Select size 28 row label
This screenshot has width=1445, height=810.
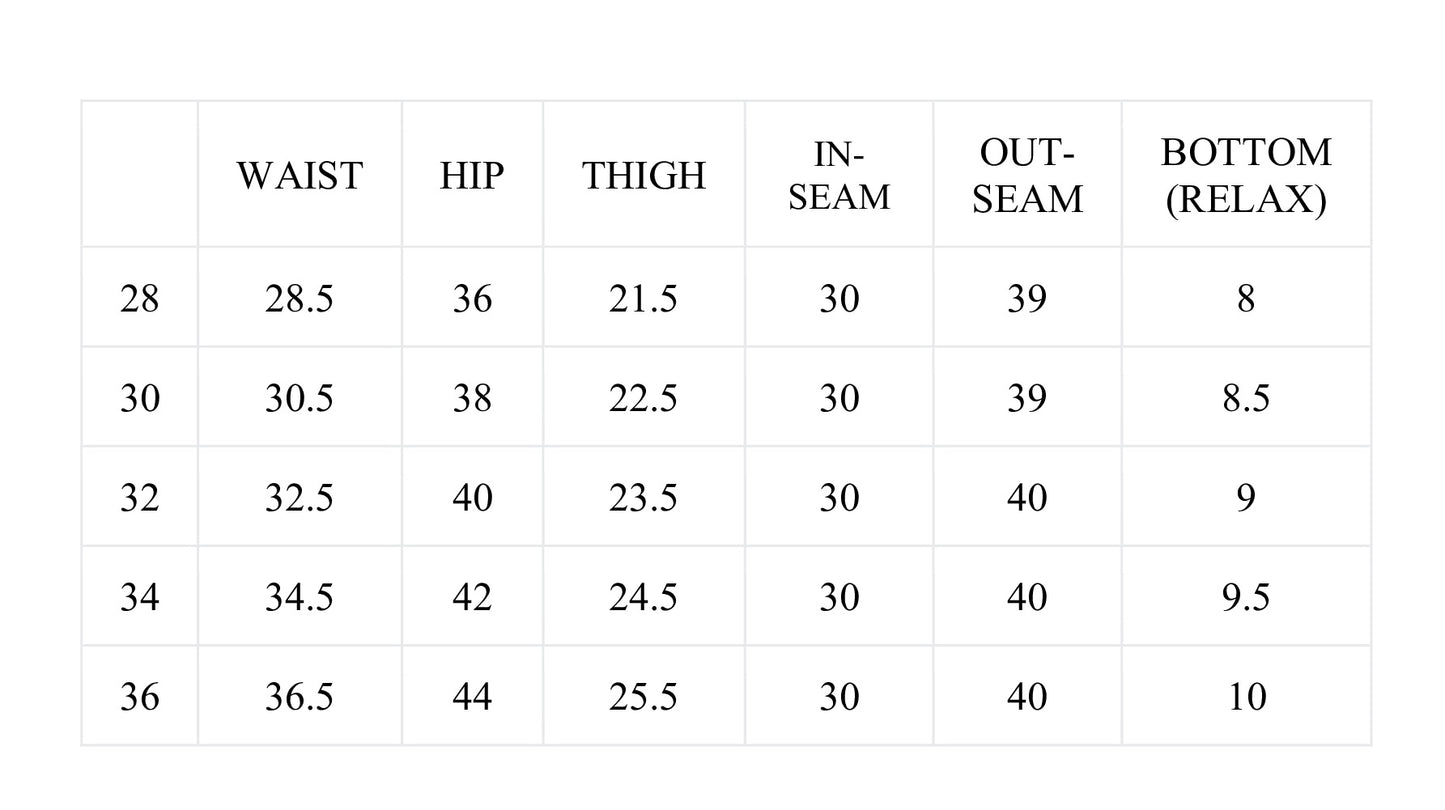(139, 299)
